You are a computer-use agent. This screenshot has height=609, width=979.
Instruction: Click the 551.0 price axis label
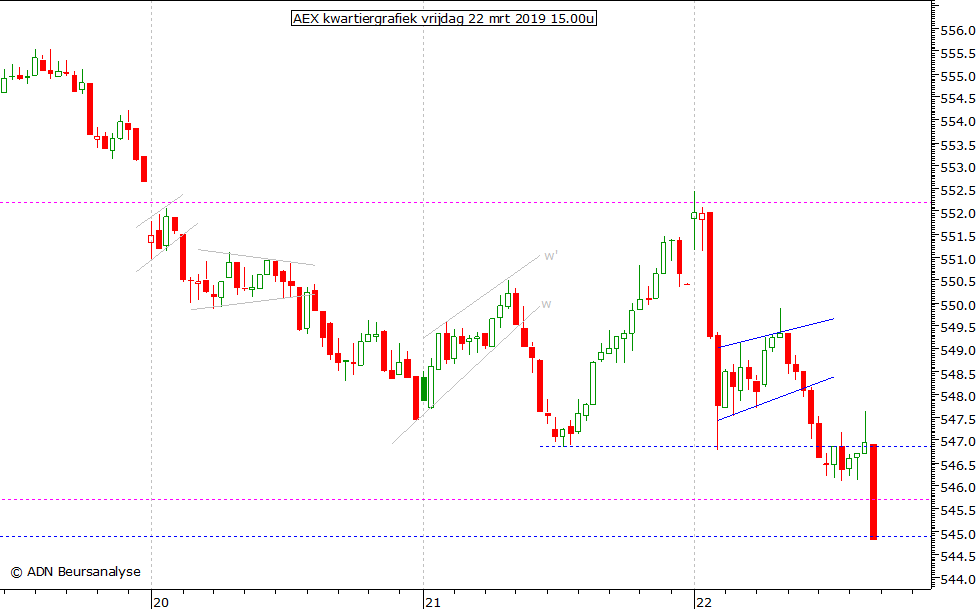click(x=958, y=260)
